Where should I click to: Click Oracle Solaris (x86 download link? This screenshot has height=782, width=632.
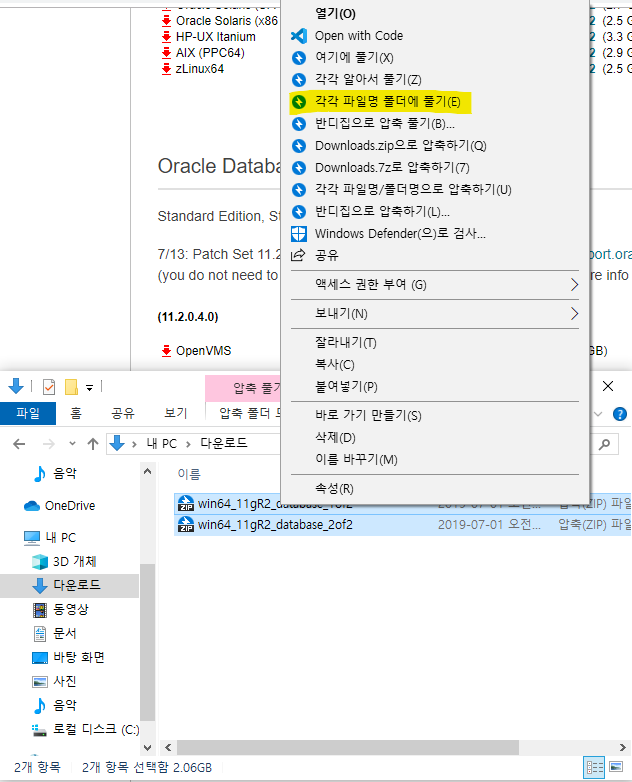[x=226, y=21]
